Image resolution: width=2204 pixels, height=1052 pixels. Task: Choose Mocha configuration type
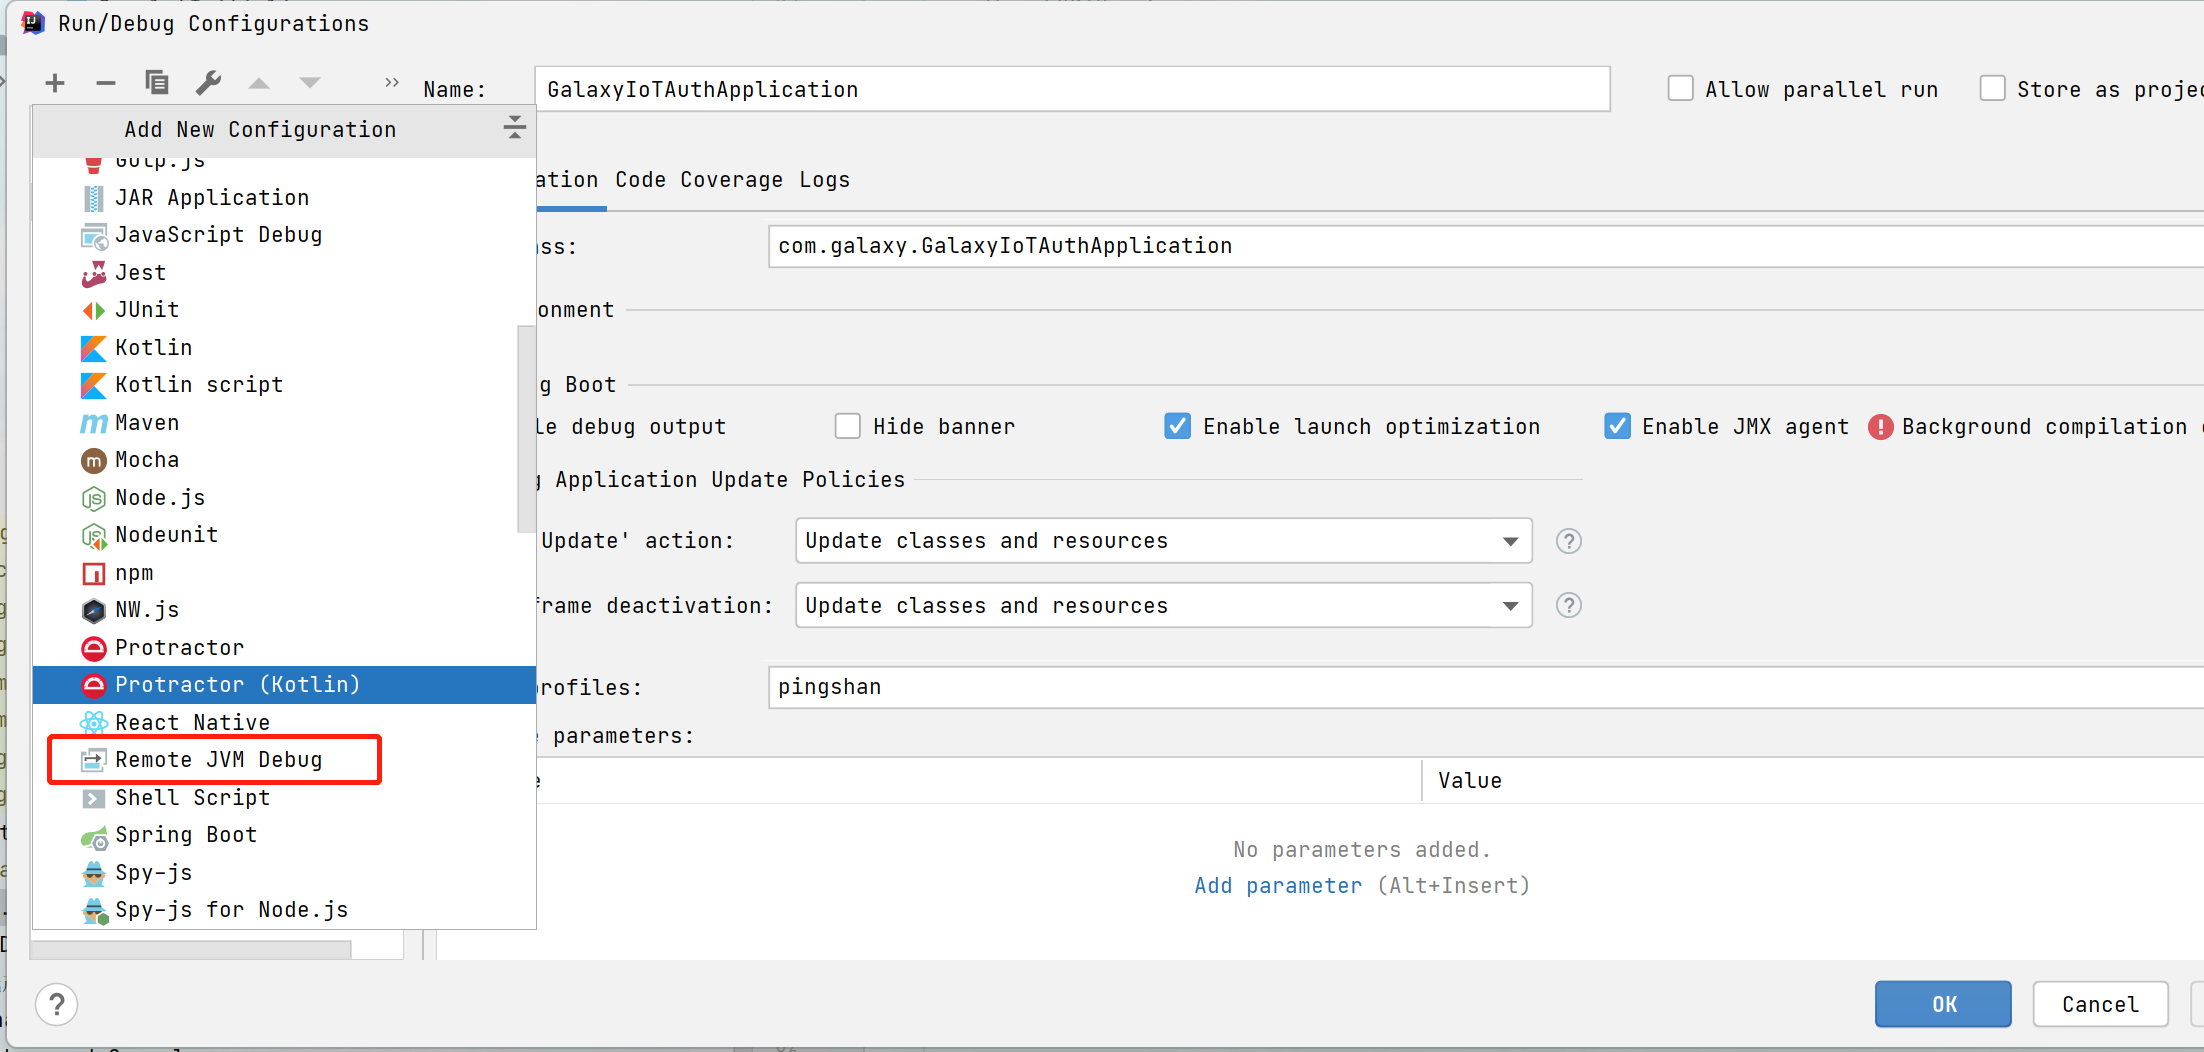(x=285, y=460)
